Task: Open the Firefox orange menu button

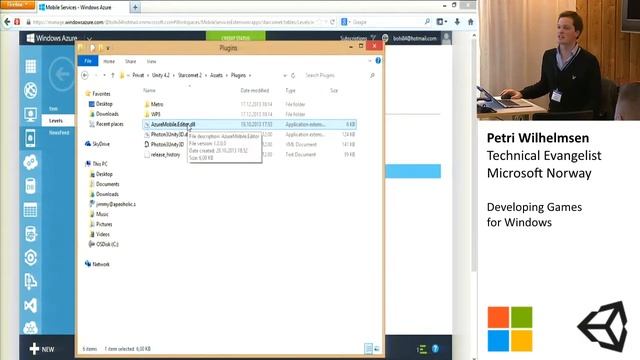Action: (x=17, y=4)
